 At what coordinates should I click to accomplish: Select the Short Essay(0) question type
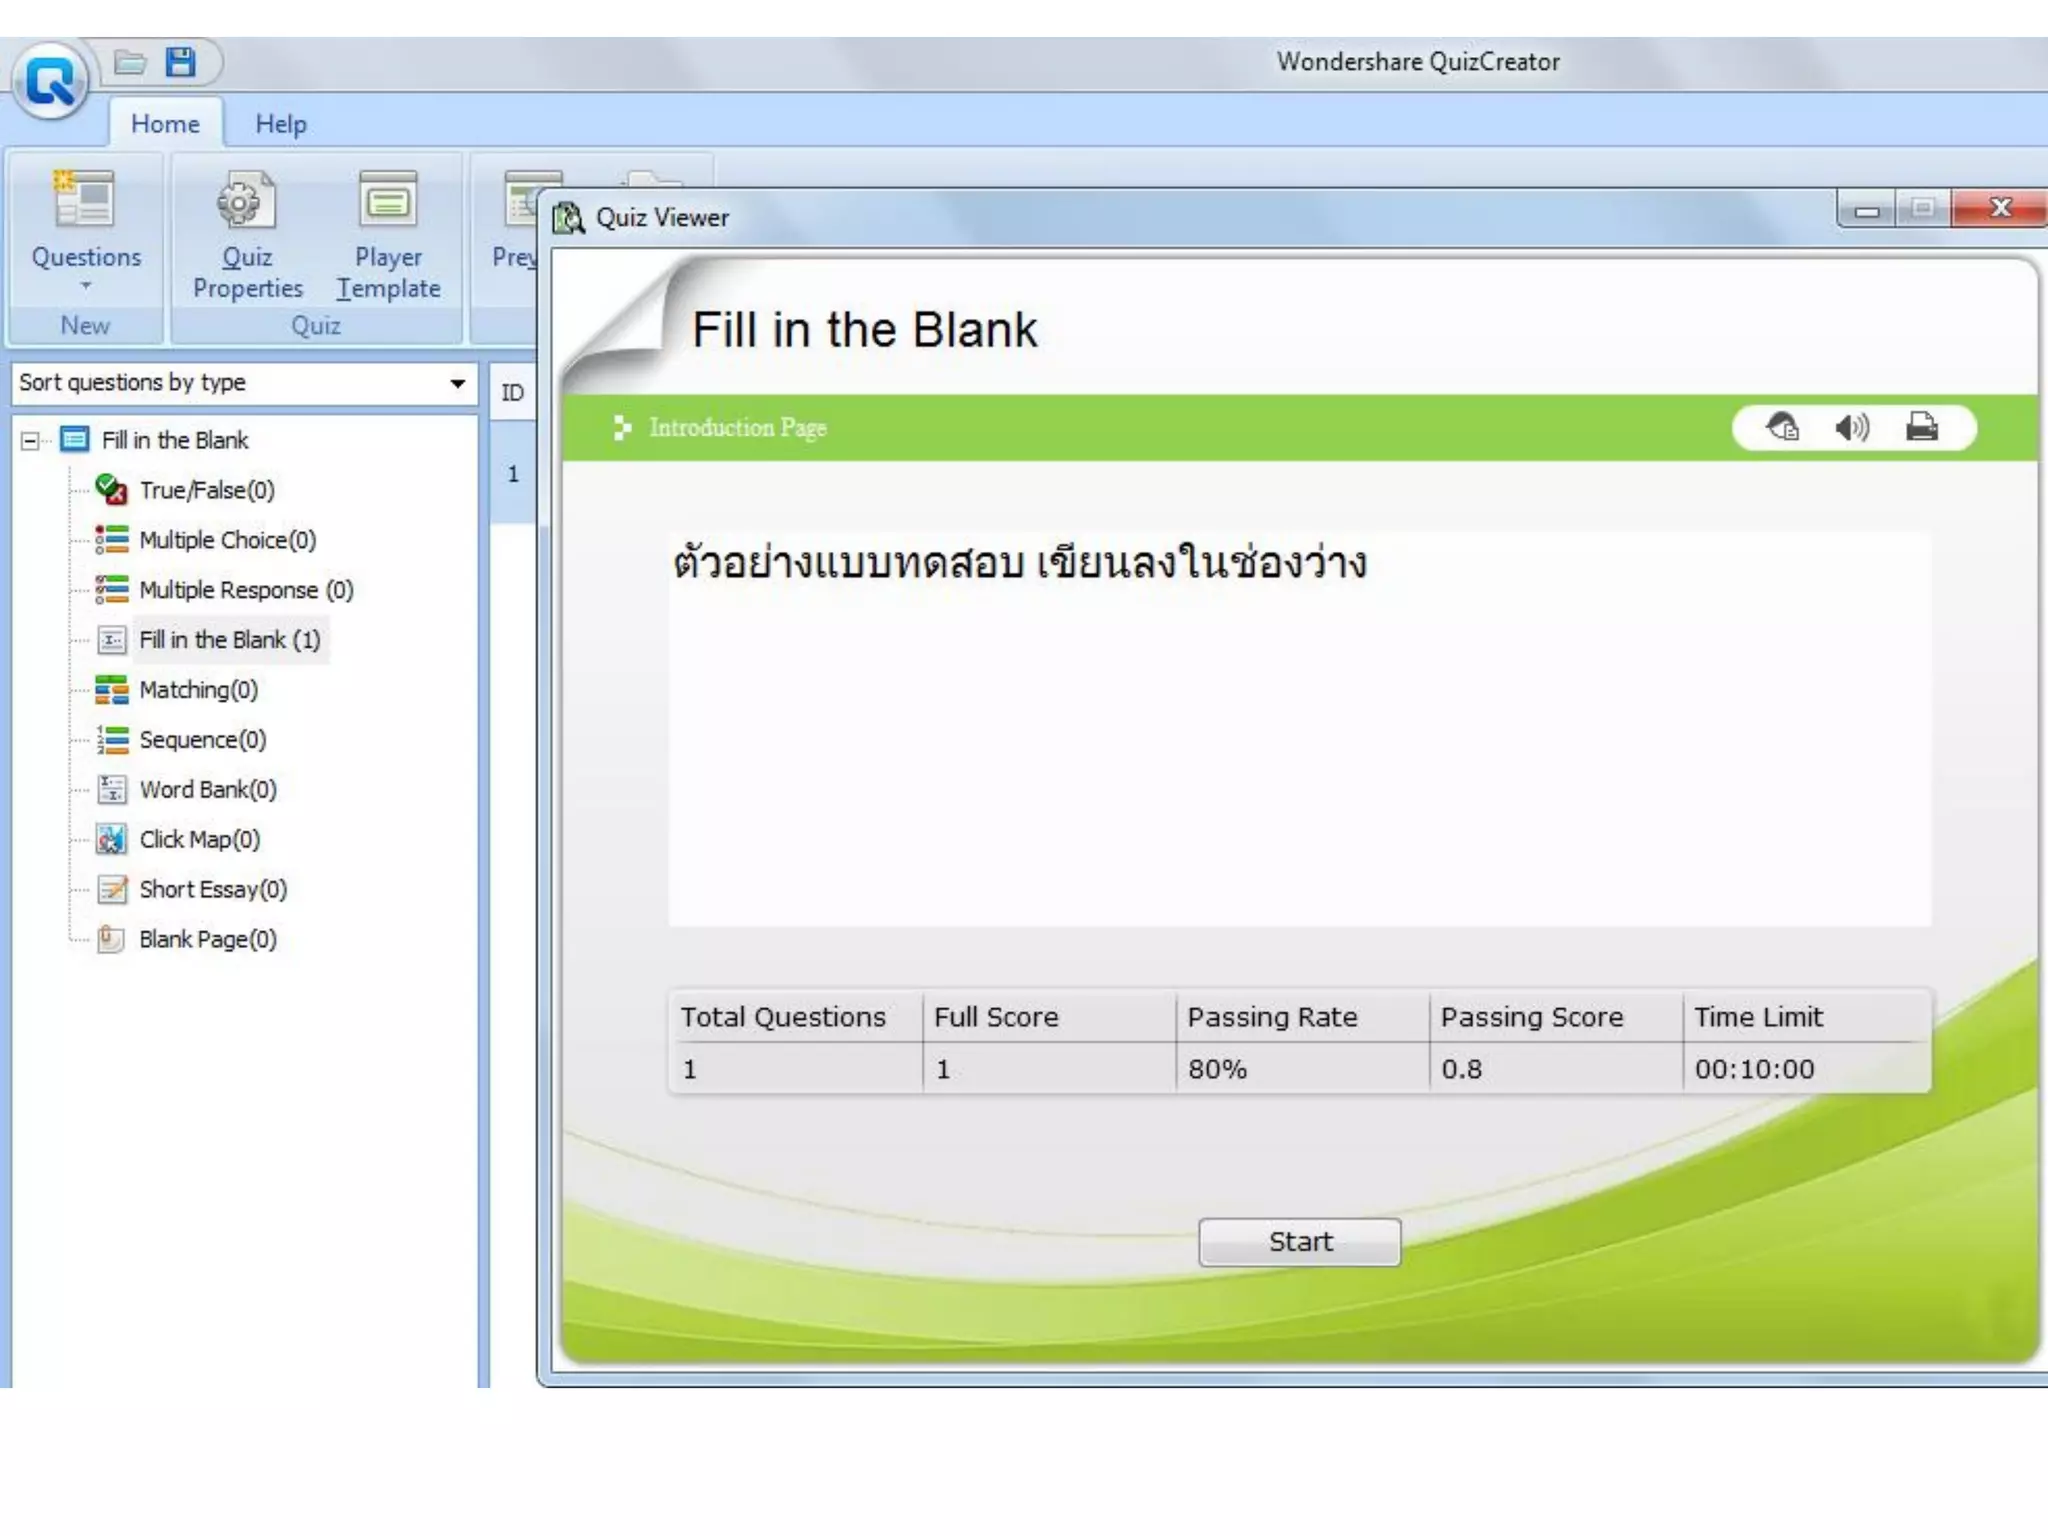212,890
